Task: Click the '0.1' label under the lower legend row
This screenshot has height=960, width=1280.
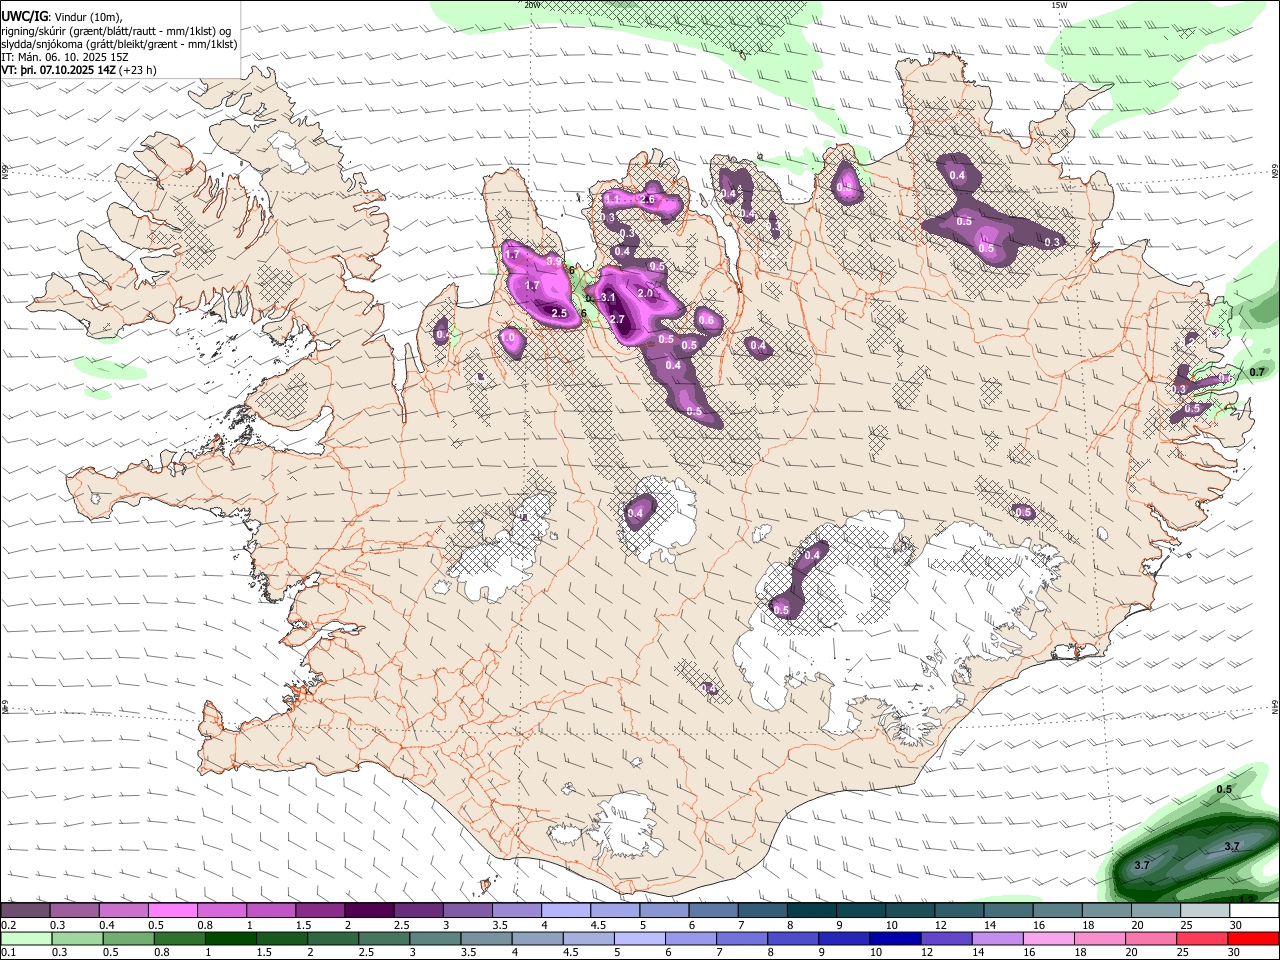Action: point(7,952)
